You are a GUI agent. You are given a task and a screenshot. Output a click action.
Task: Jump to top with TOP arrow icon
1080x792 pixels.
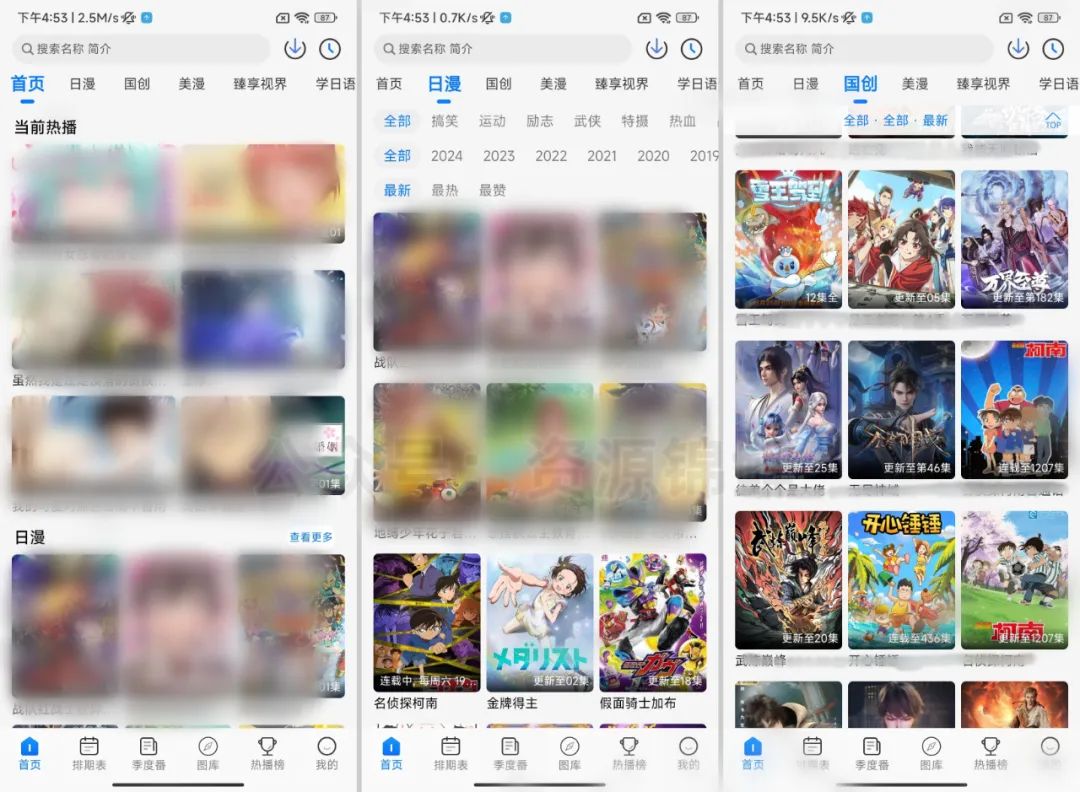click(1052, 120)
